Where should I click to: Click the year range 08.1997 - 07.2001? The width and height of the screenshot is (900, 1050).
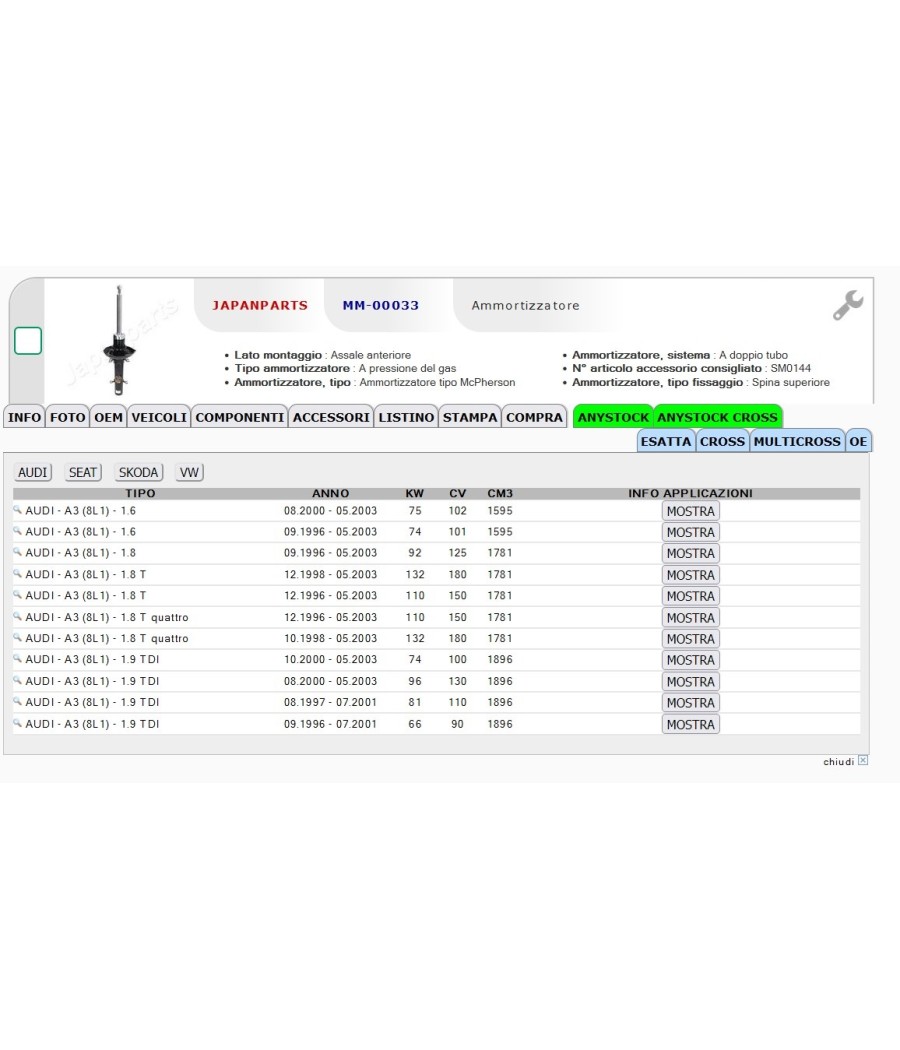pos(330,702)
